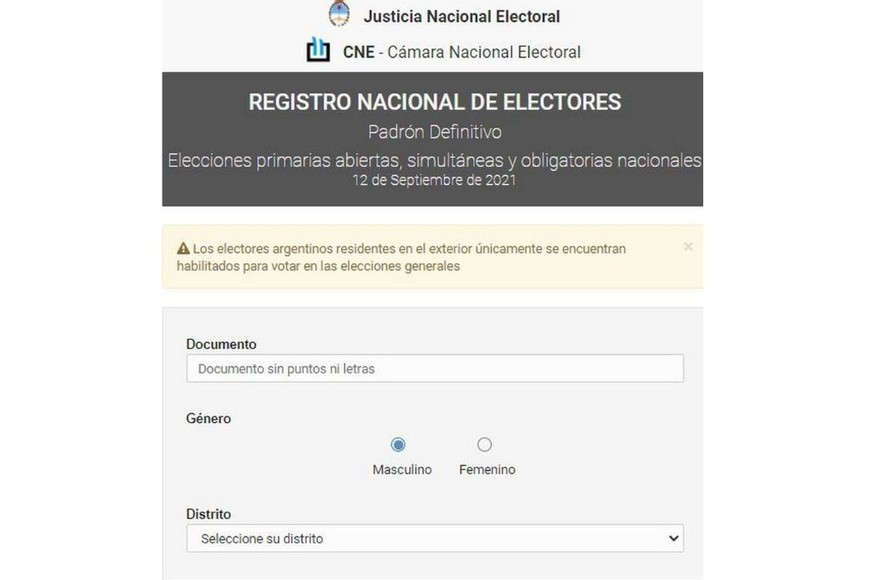This screenshot has width=870, height=580.
Task: Select the Femenino radio button
Action: tap(485, 445)
